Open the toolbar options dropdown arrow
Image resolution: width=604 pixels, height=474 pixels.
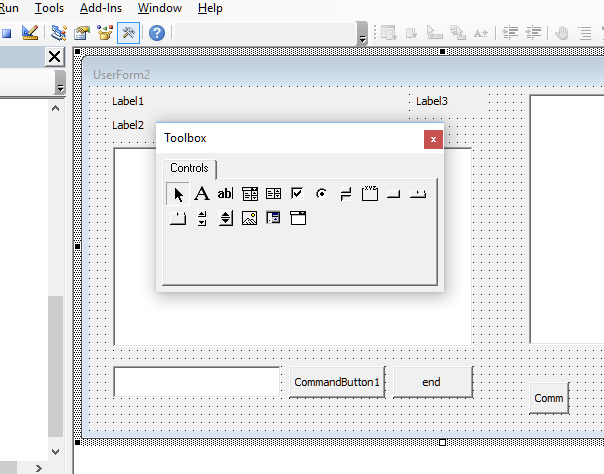point(362,37)
